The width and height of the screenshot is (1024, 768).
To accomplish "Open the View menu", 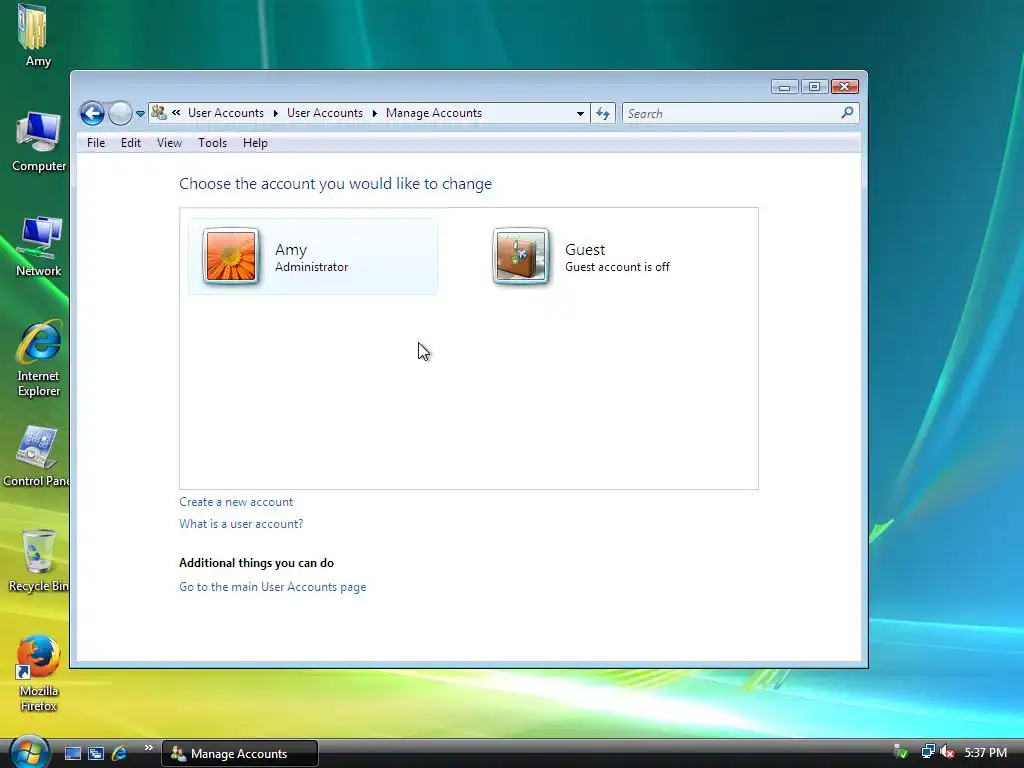I will coord(169,143).
